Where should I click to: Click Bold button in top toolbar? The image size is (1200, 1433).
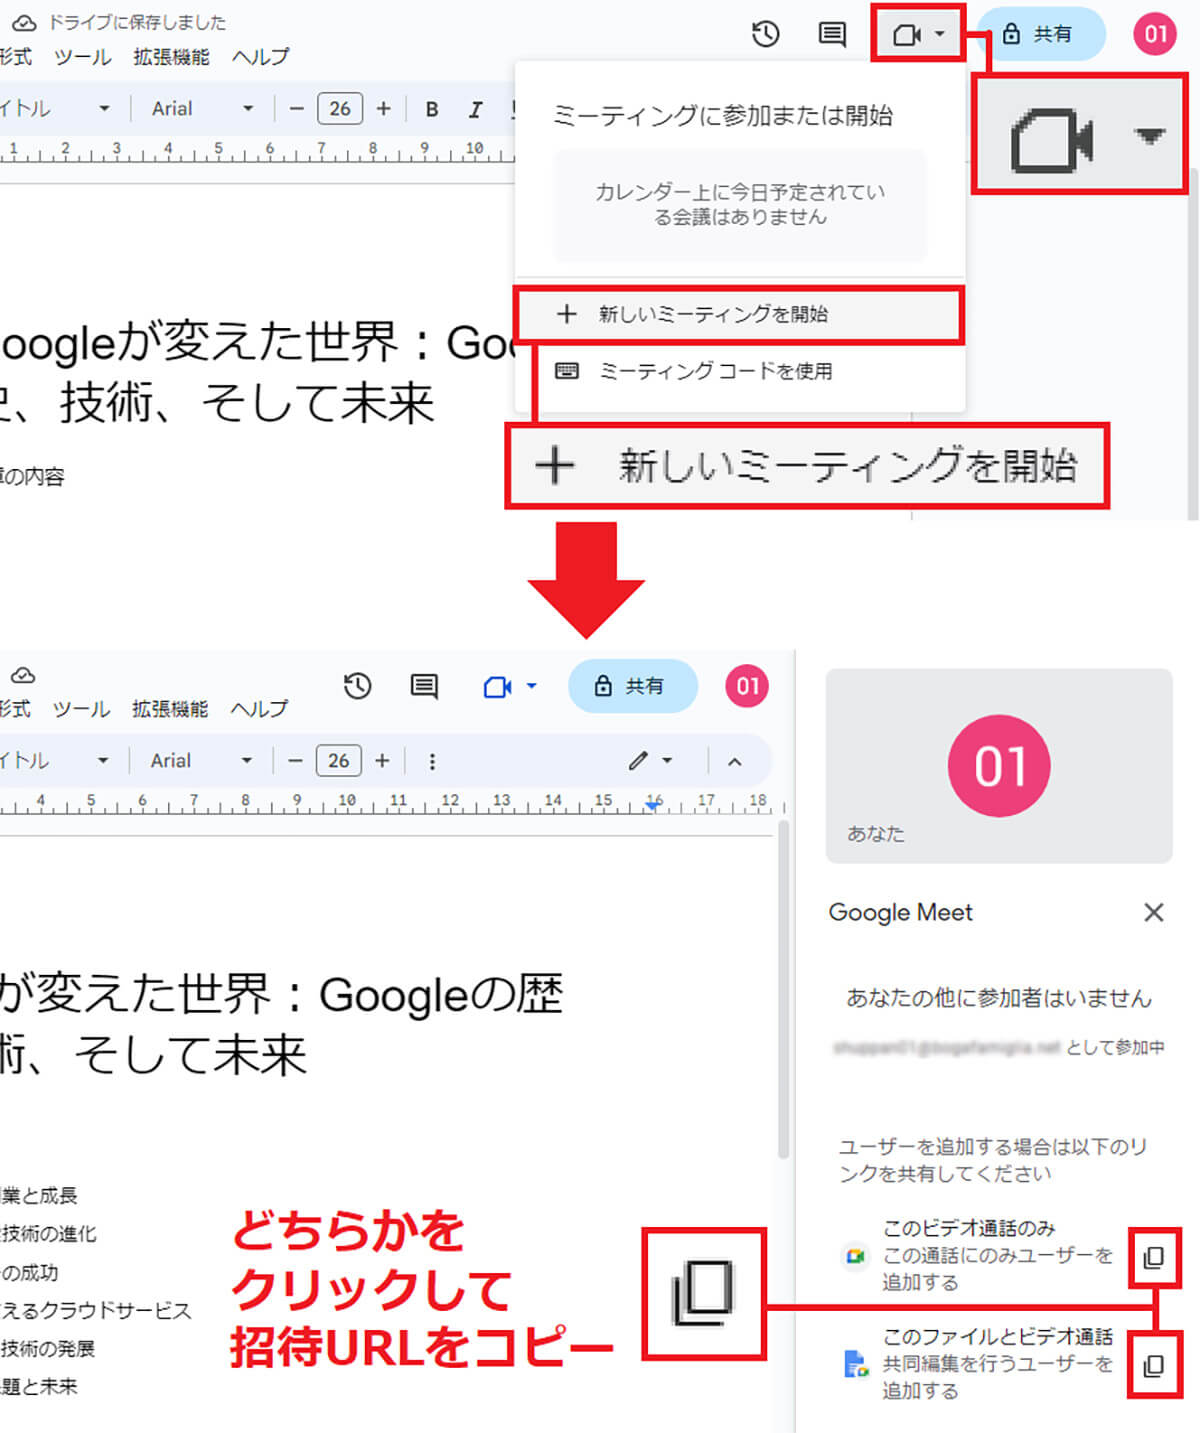[x=432, y=109]
